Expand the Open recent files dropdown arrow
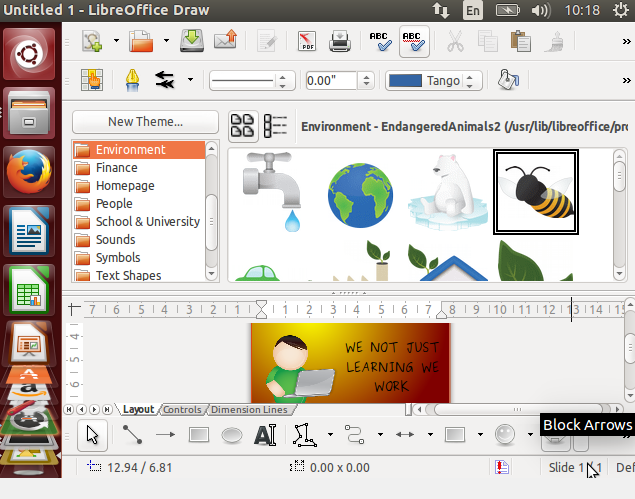 coord(166,41)
